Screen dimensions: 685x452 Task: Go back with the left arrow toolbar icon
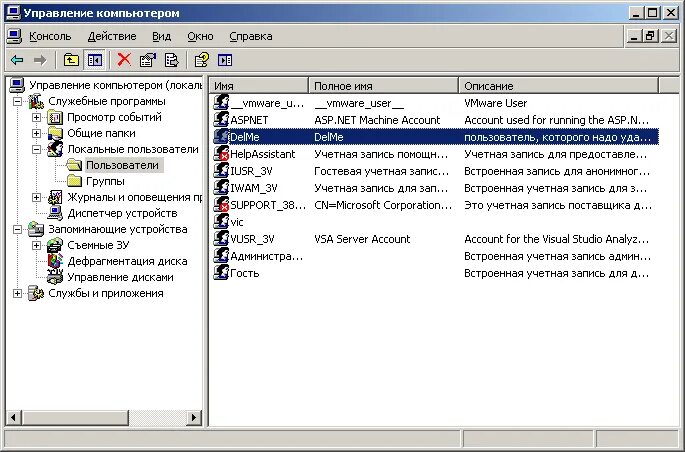tap(17, 60)
